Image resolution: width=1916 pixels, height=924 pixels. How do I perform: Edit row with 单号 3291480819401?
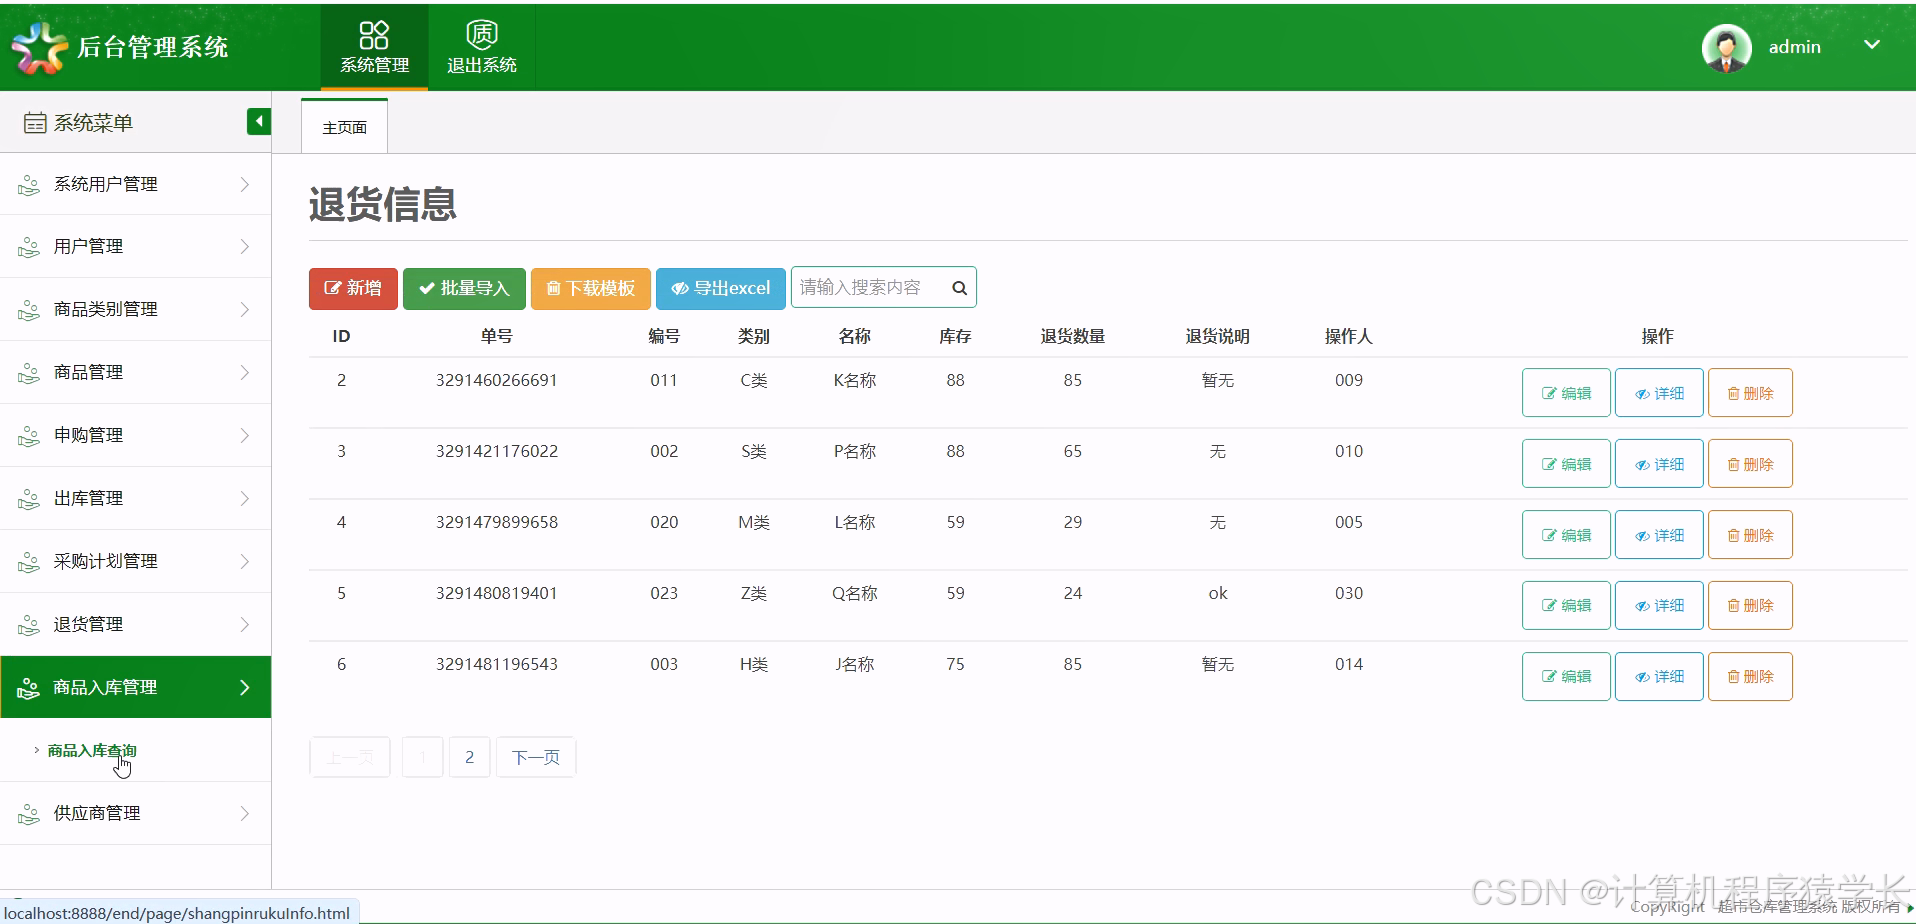[1566, 605]
